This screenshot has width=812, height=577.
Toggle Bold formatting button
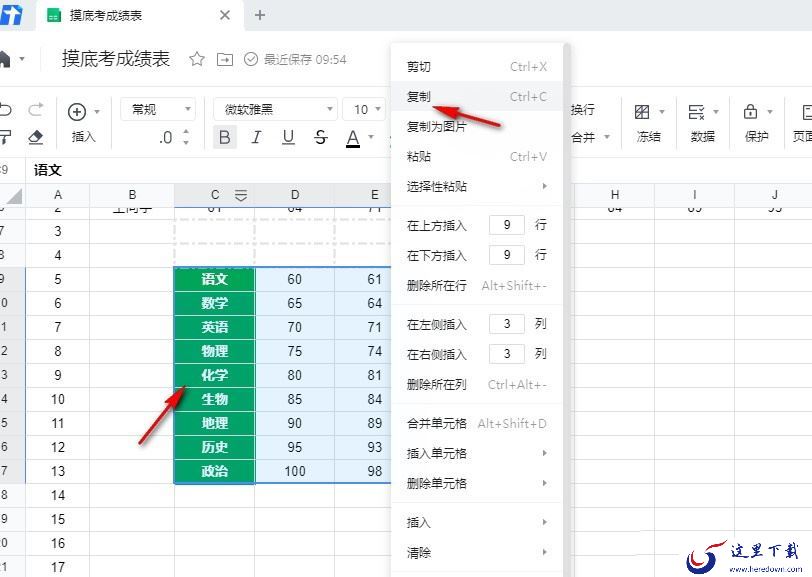(x=225, y=137)
